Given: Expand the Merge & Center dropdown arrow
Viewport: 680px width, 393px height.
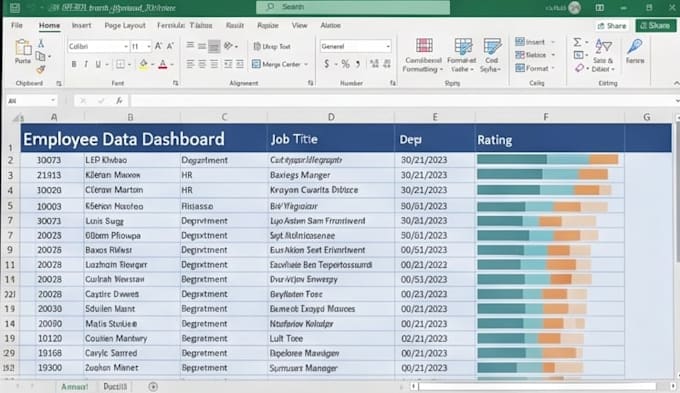Looking at the screenshot, I should pos(306,64).
